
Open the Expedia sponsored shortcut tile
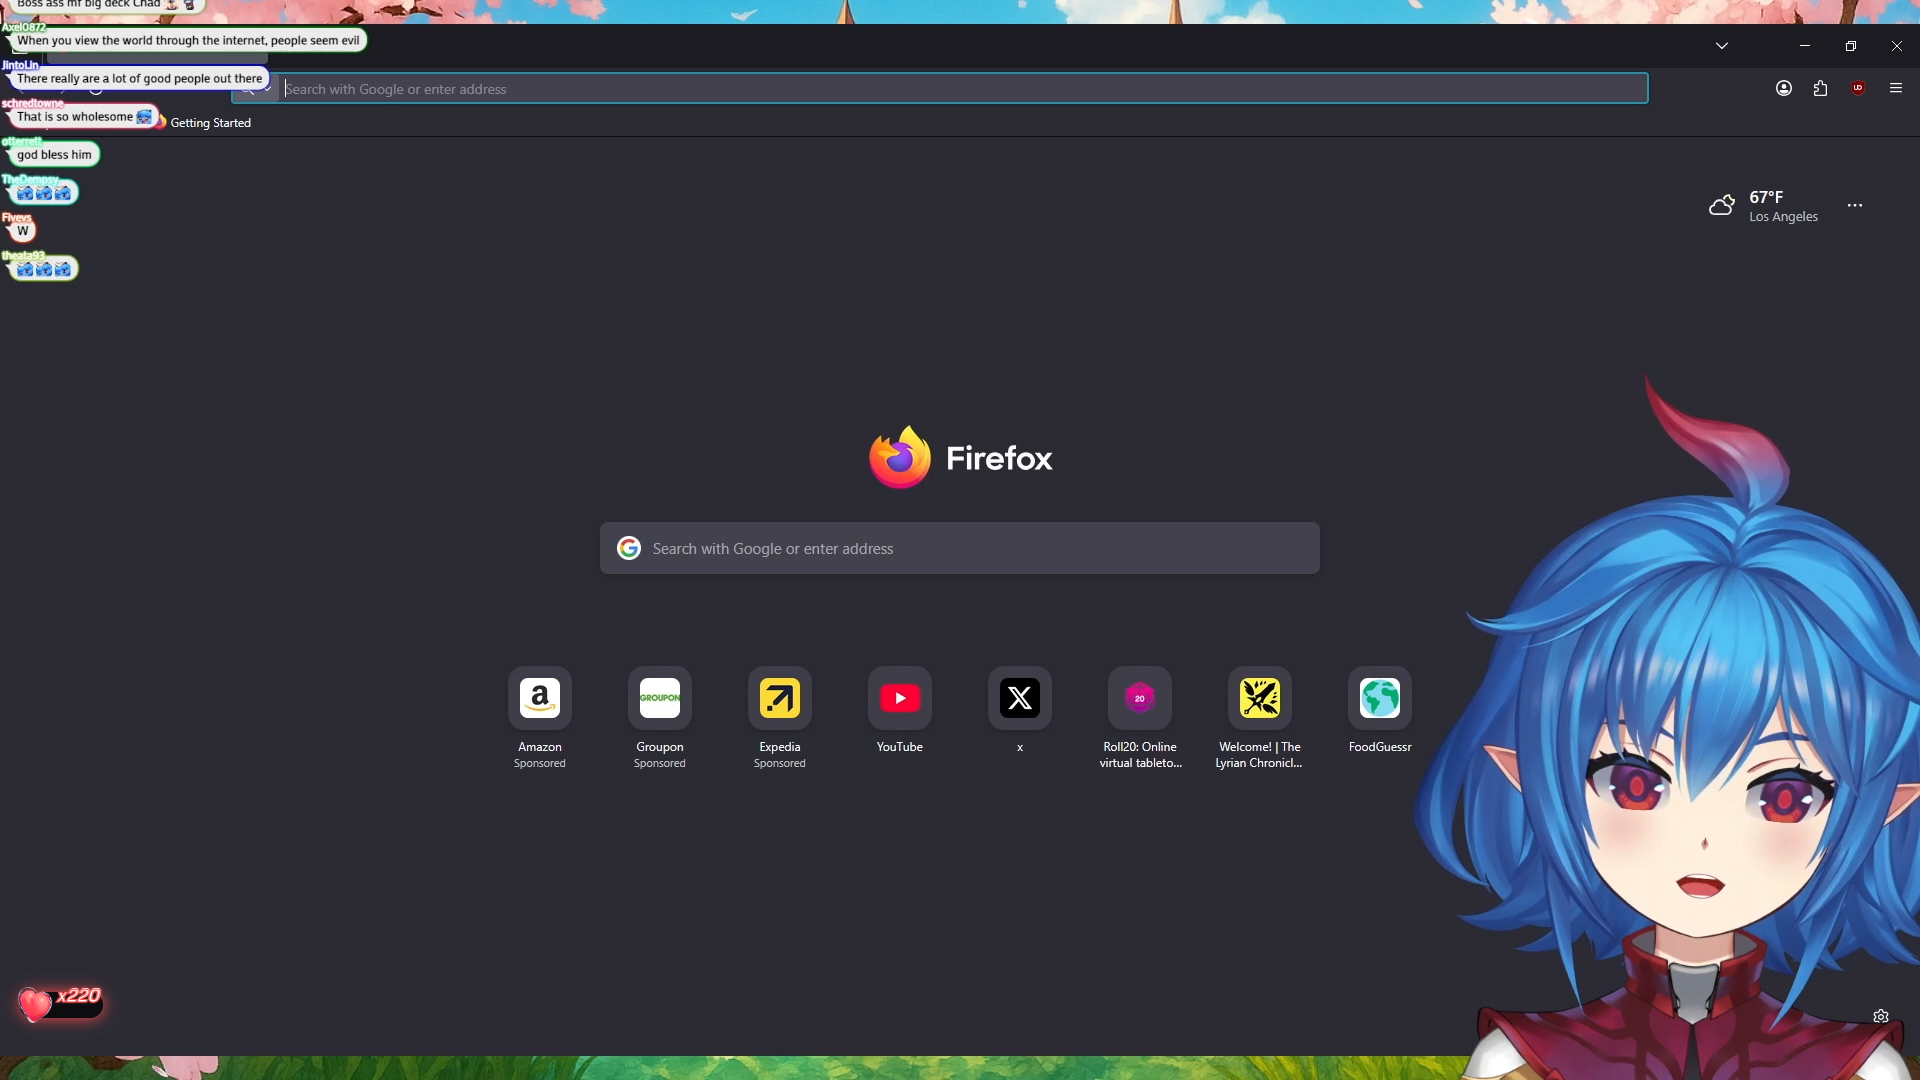click(780, 698)
